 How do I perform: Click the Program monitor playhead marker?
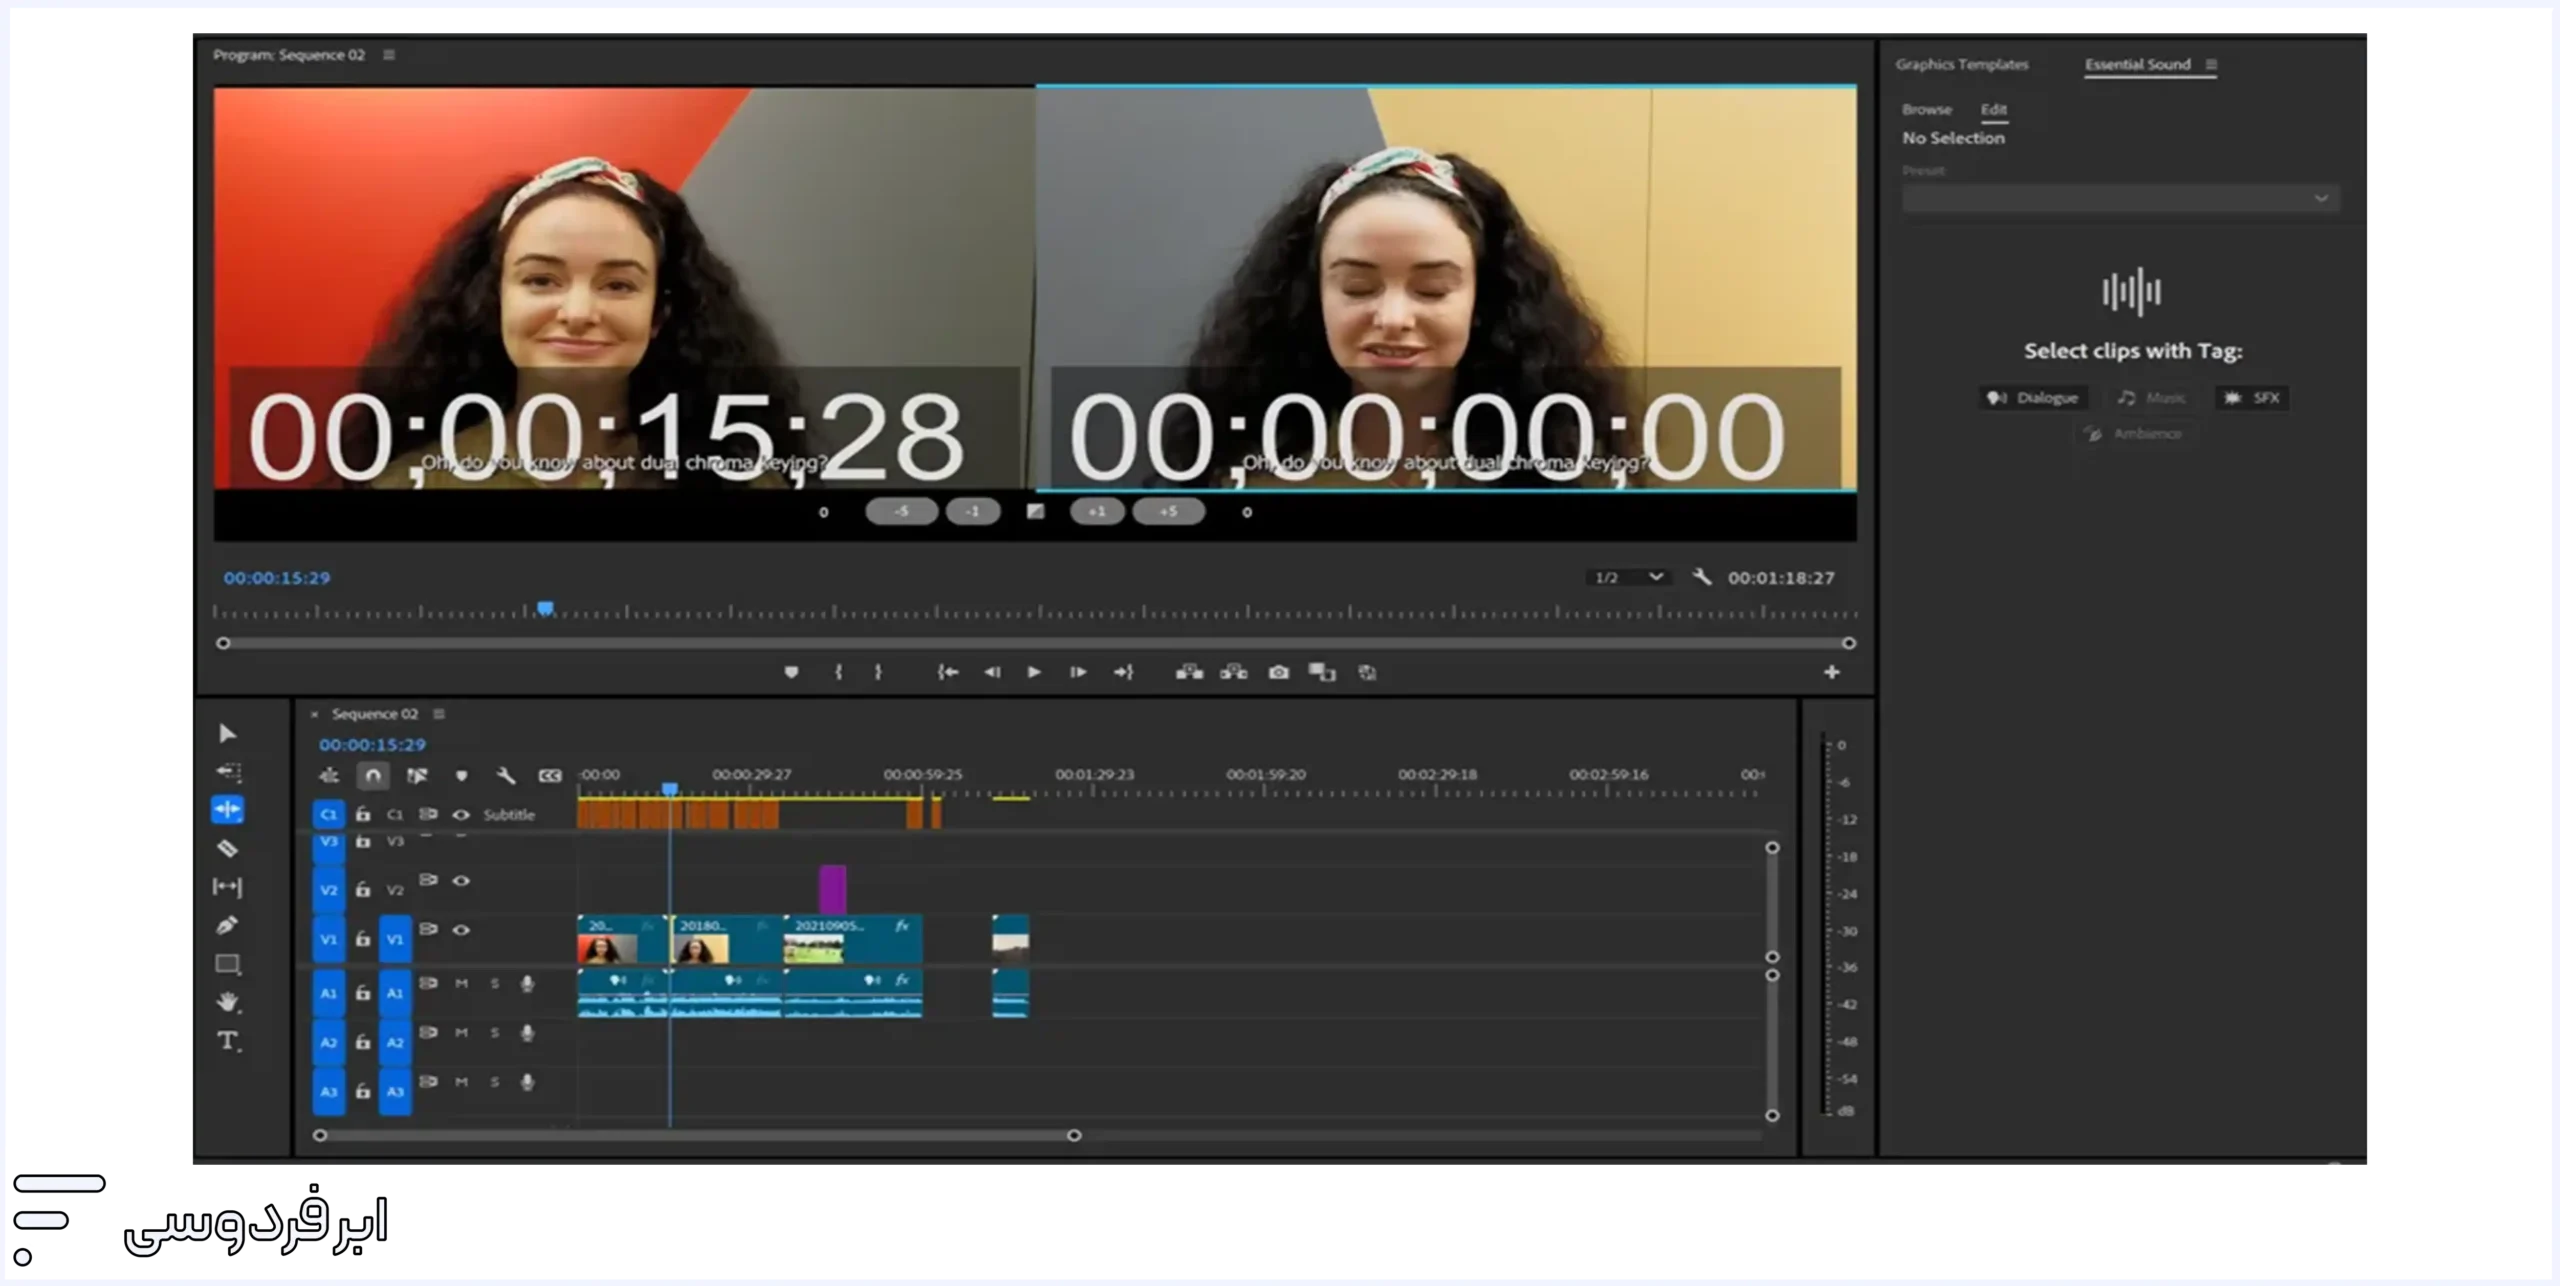pos(545,608)
